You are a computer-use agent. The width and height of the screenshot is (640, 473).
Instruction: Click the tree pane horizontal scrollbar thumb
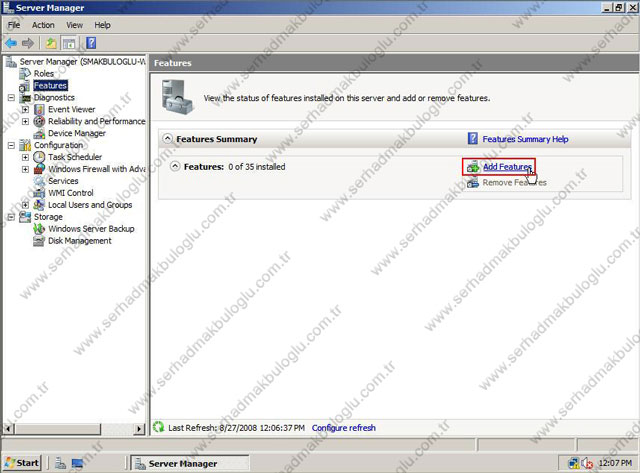coord(57,429)
